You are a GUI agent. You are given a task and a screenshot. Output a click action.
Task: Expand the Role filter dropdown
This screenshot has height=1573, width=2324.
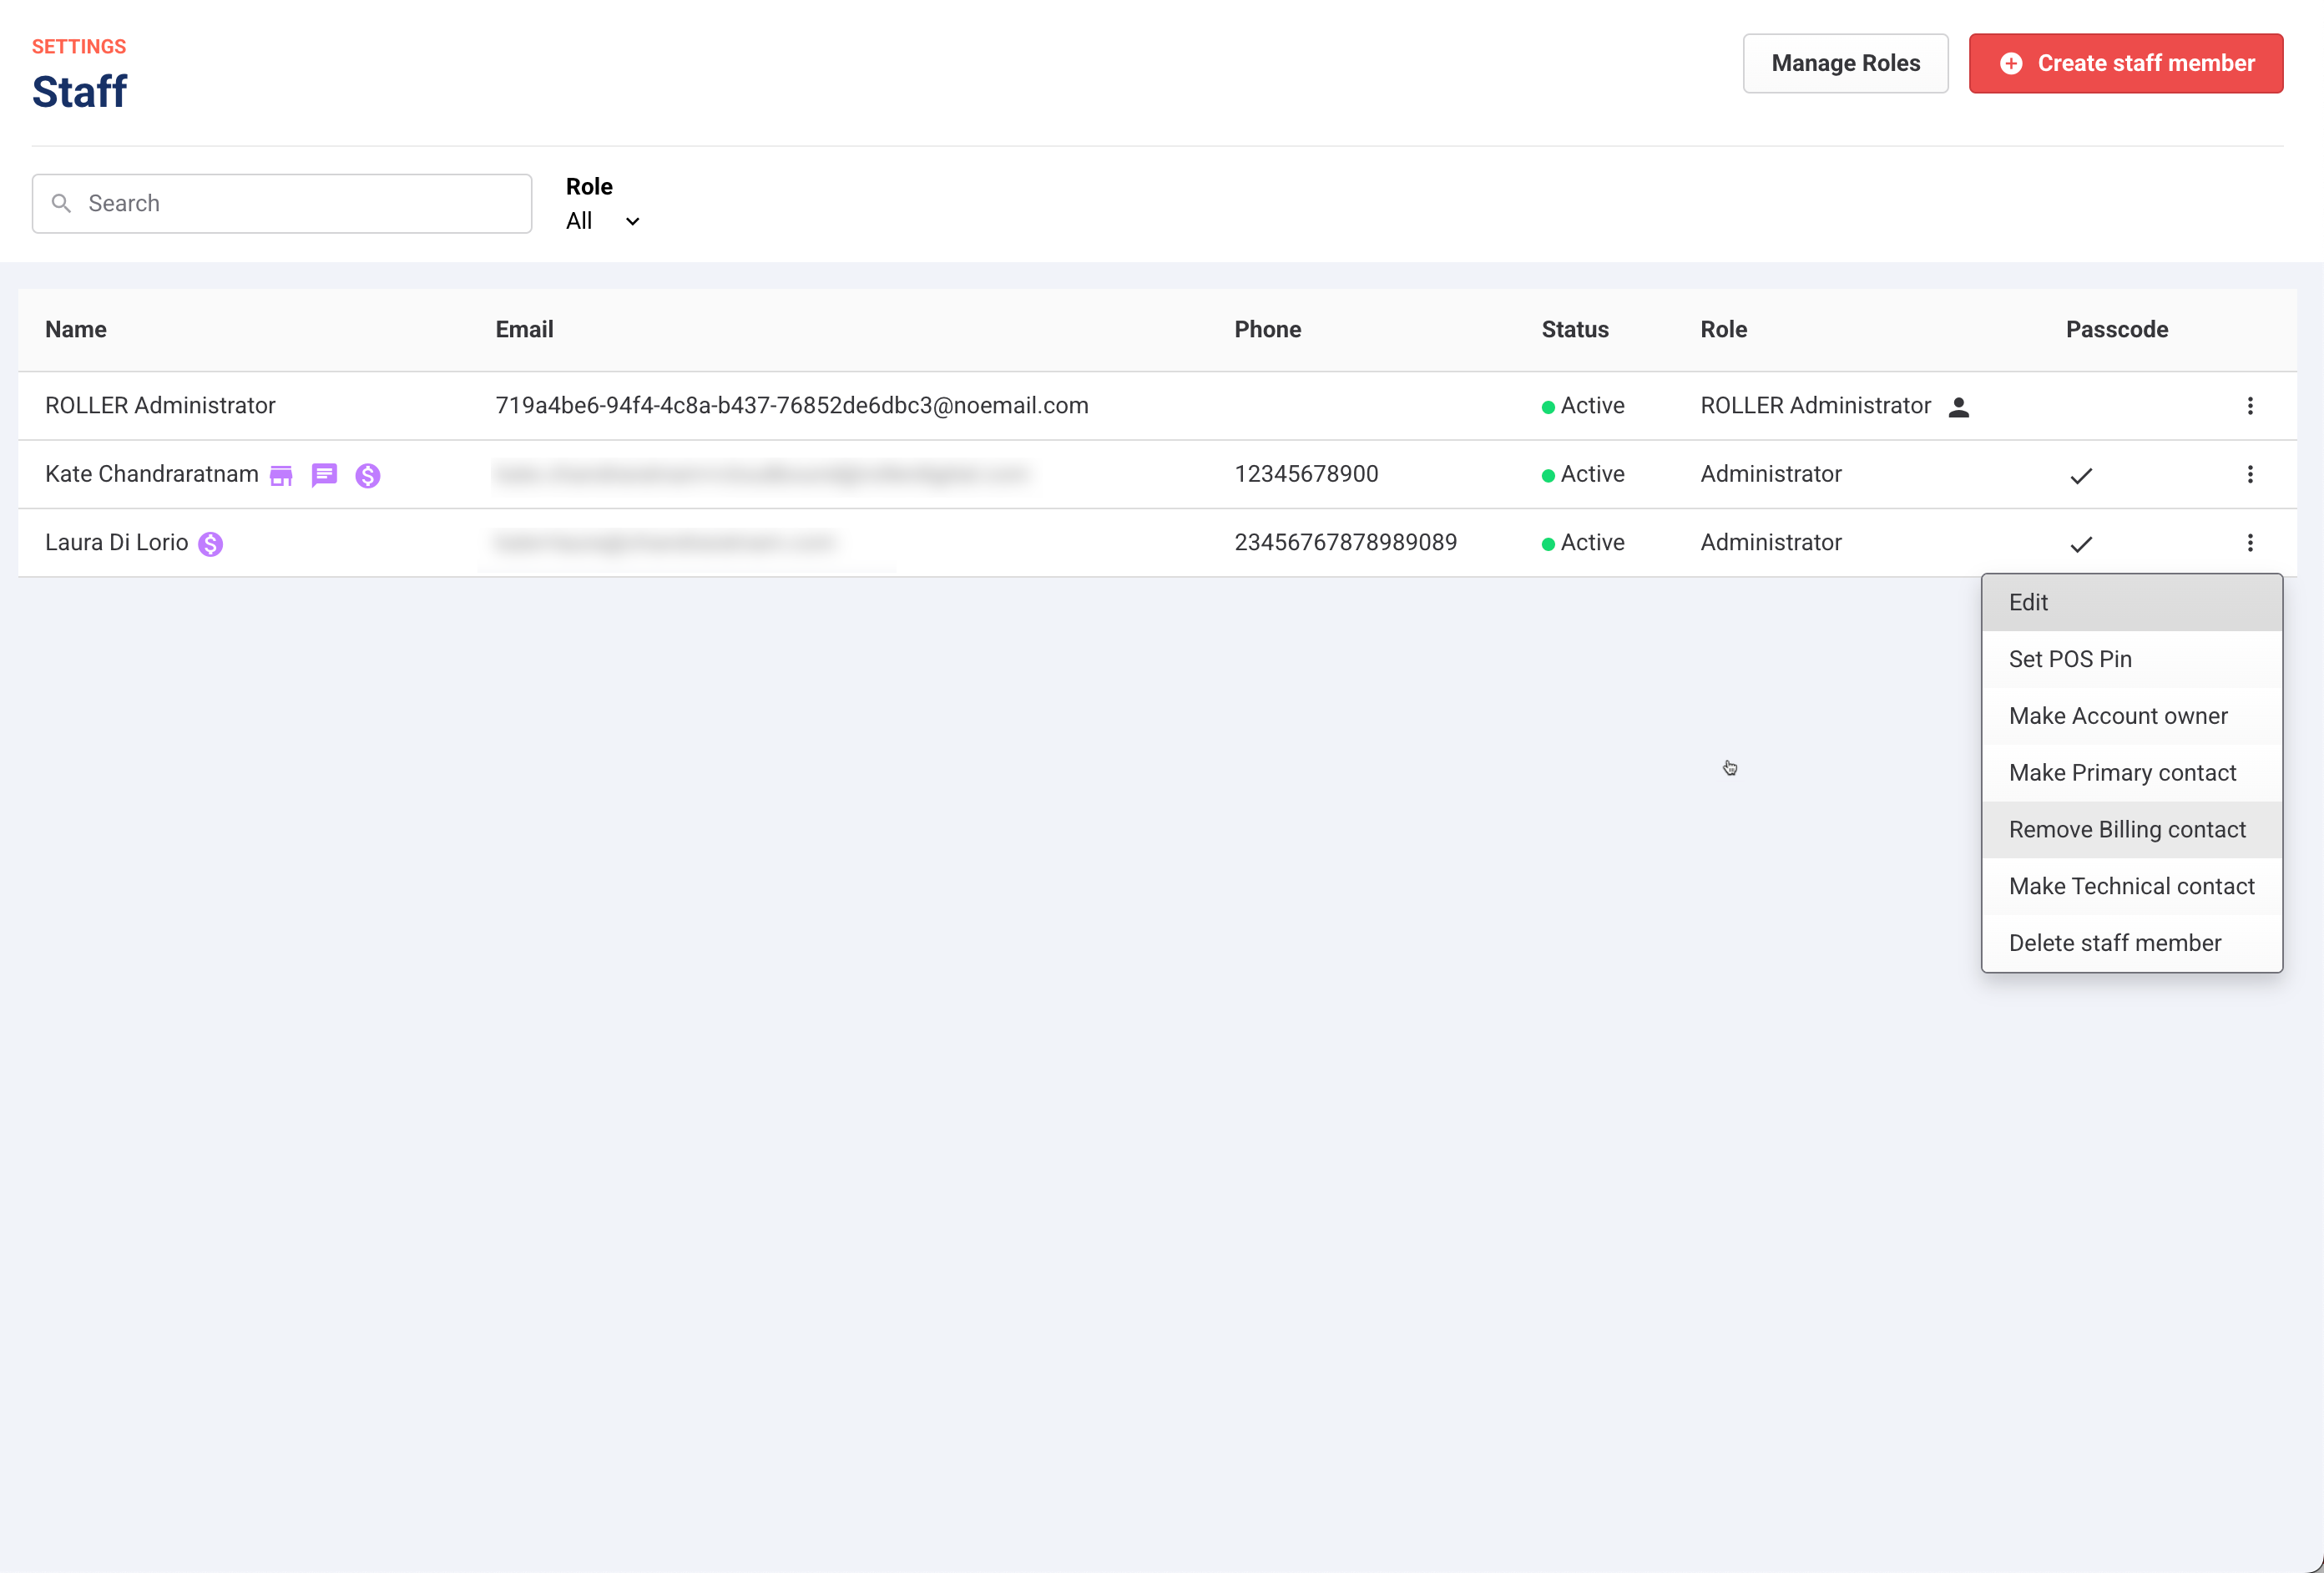click(603, 221)
